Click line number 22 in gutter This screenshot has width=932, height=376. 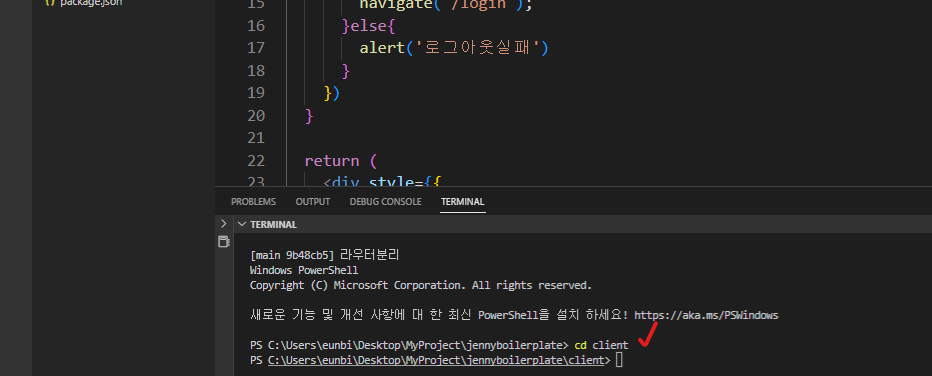click(x=256, y=161)
